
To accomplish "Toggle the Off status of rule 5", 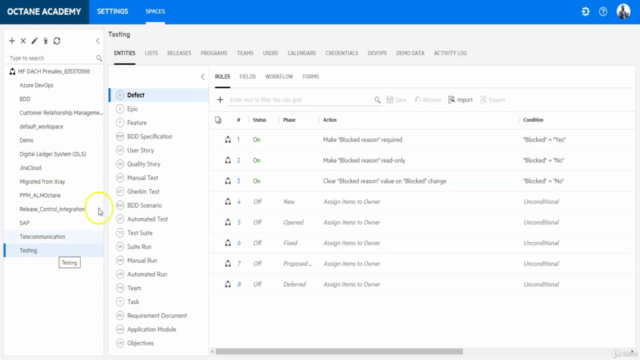I will pyautogui.click(x=257, y=222).
